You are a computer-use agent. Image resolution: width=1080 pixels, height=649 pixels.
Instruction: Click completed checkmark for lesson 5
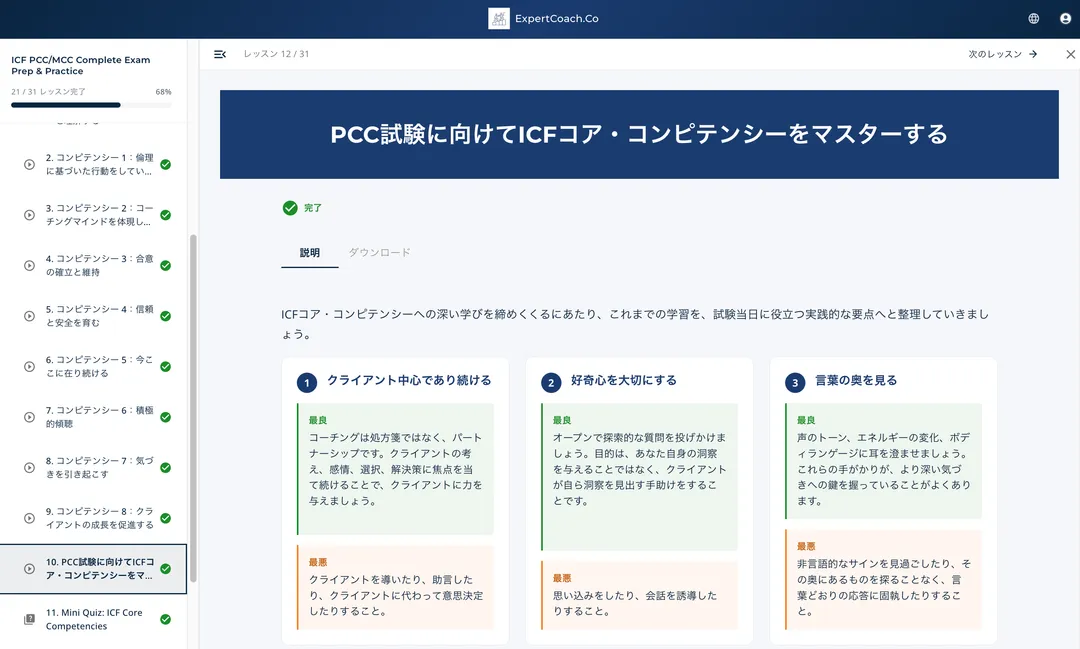[165, 316]
